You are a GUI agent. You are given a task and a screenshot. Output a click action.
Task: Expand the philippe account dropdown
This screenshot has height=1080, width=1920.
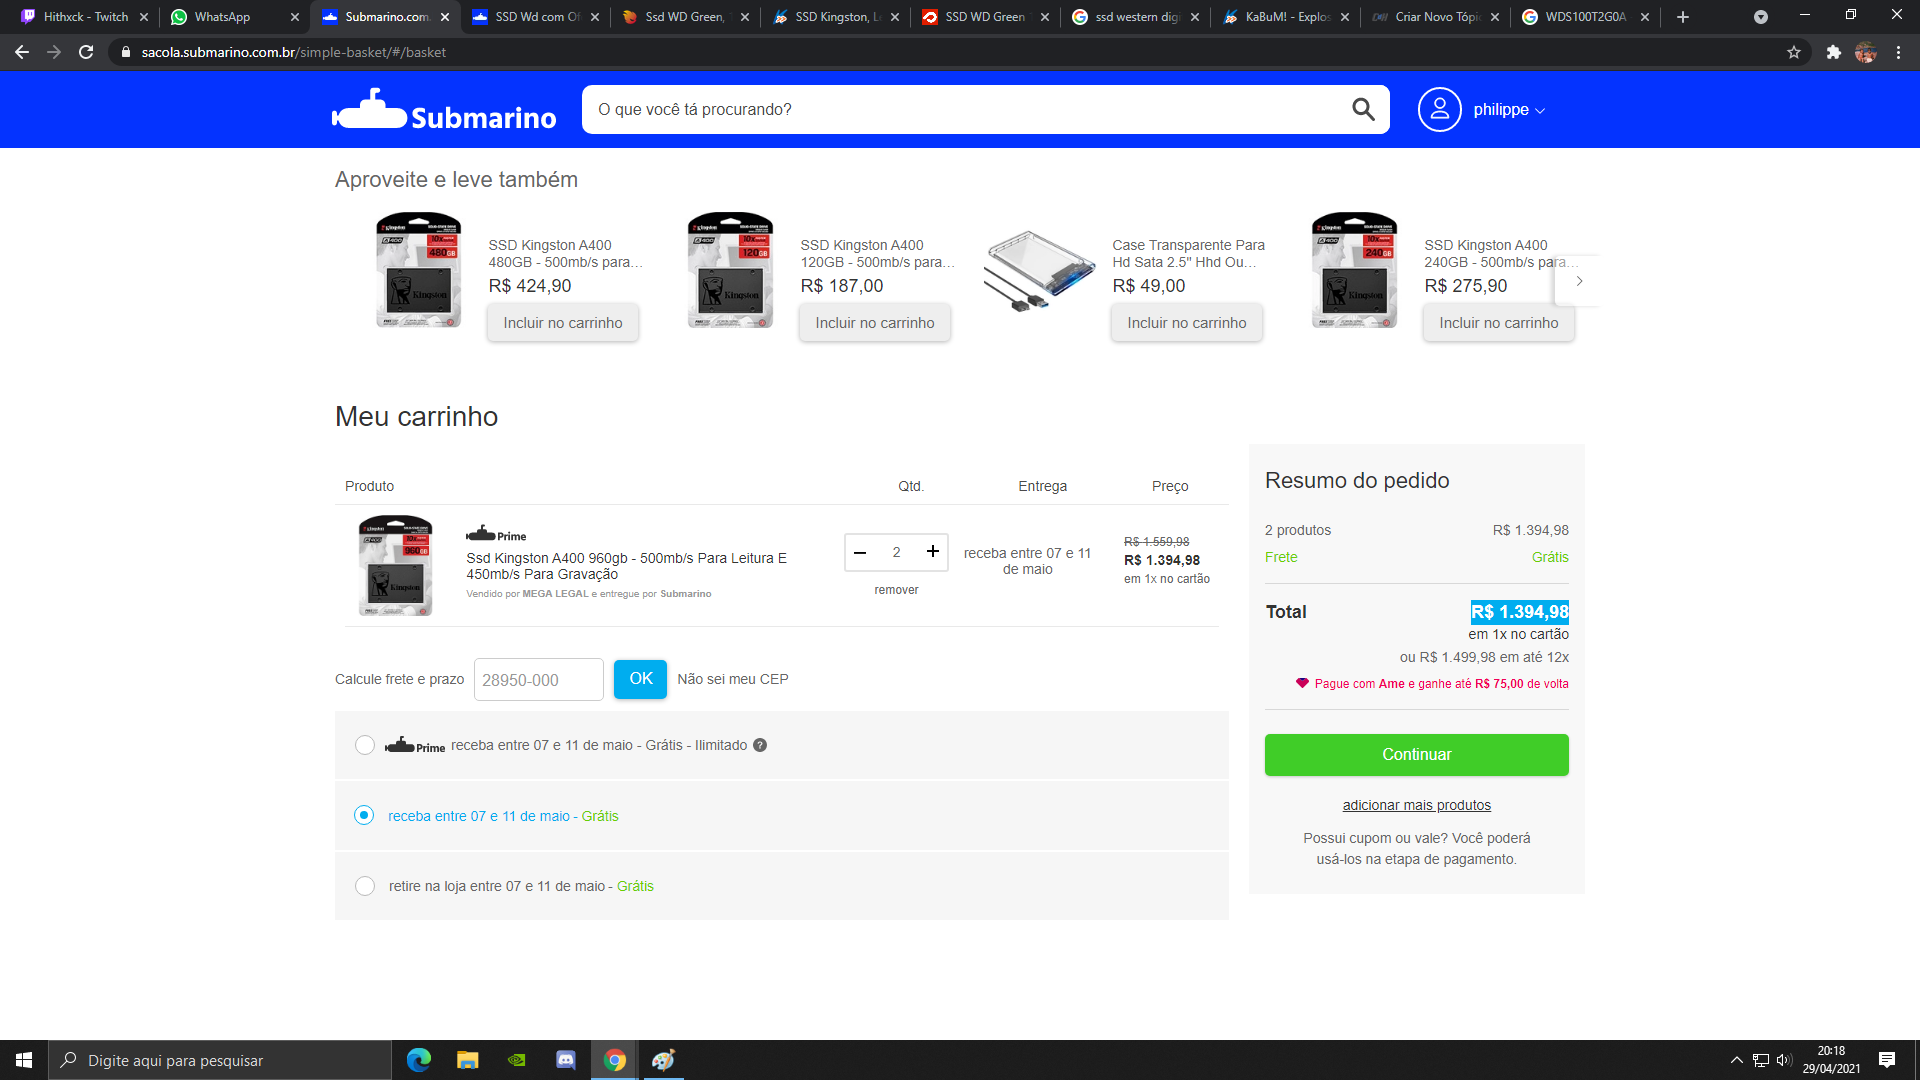pos(1509,110)
